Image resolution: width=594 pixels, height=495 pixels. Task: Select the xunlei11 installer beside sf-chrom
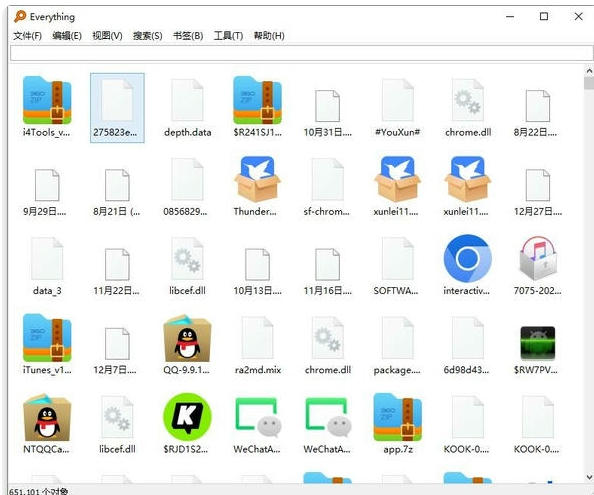click(397, 179)
